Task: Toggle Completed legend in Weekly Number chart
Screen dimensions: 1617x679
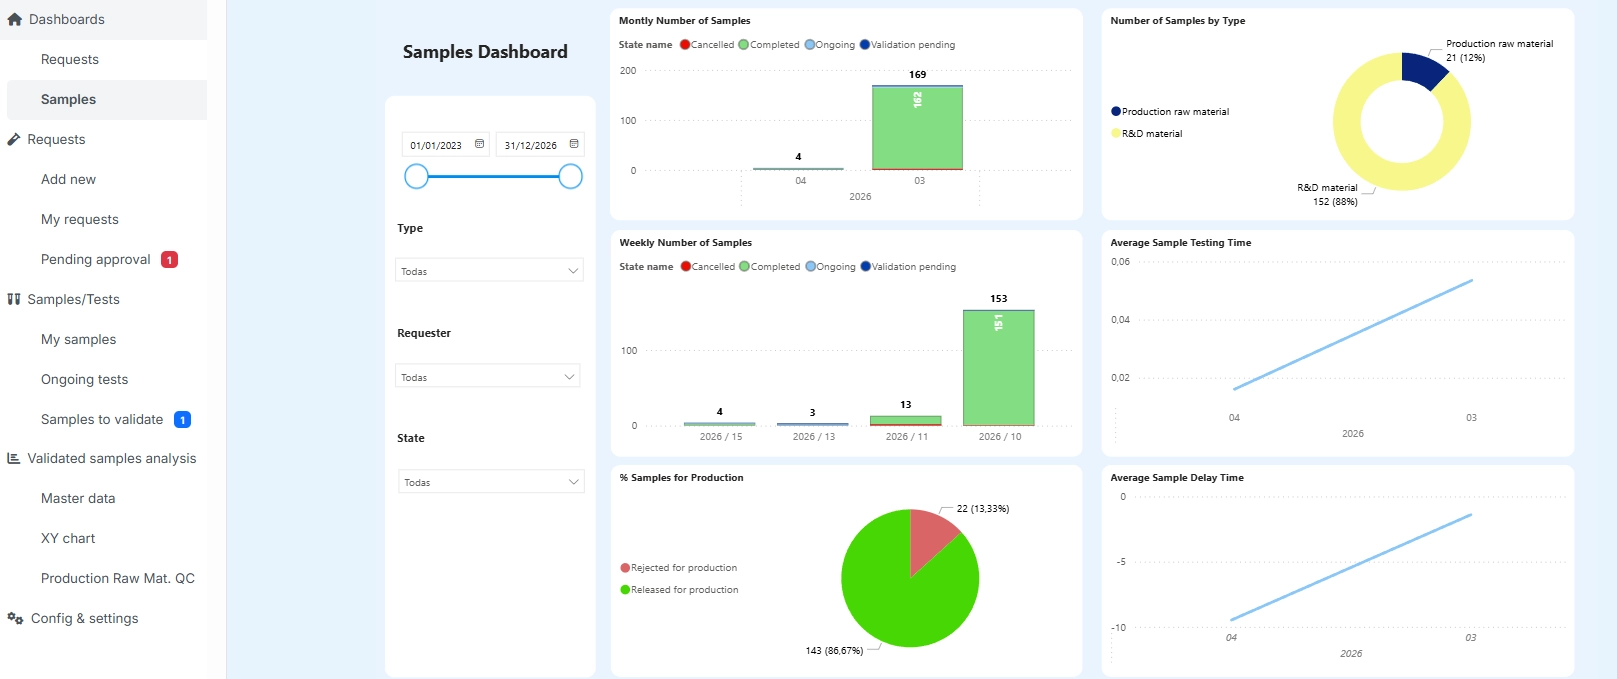Action: click(x=770, y=267)
